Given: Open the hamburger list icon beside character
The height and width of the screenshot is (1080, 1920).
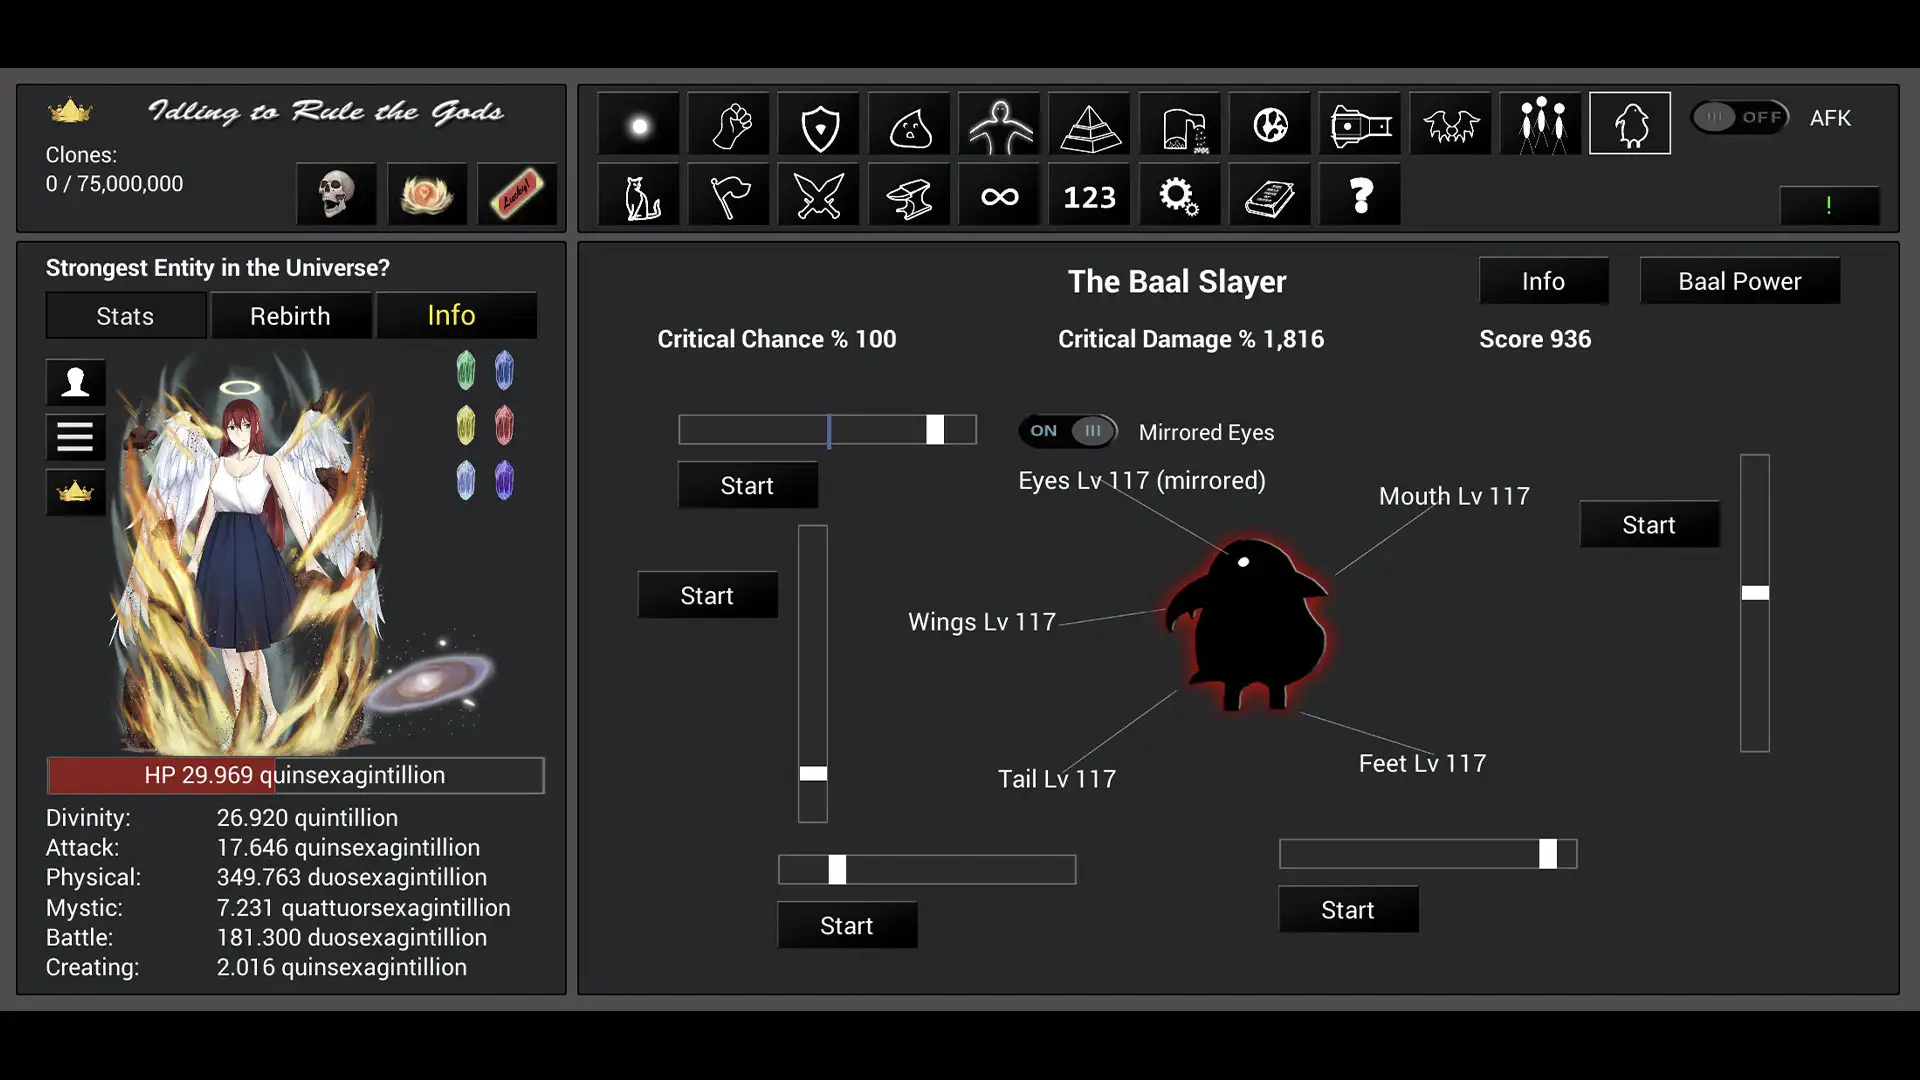Looking at the screenshot, I should pos(75,437).
